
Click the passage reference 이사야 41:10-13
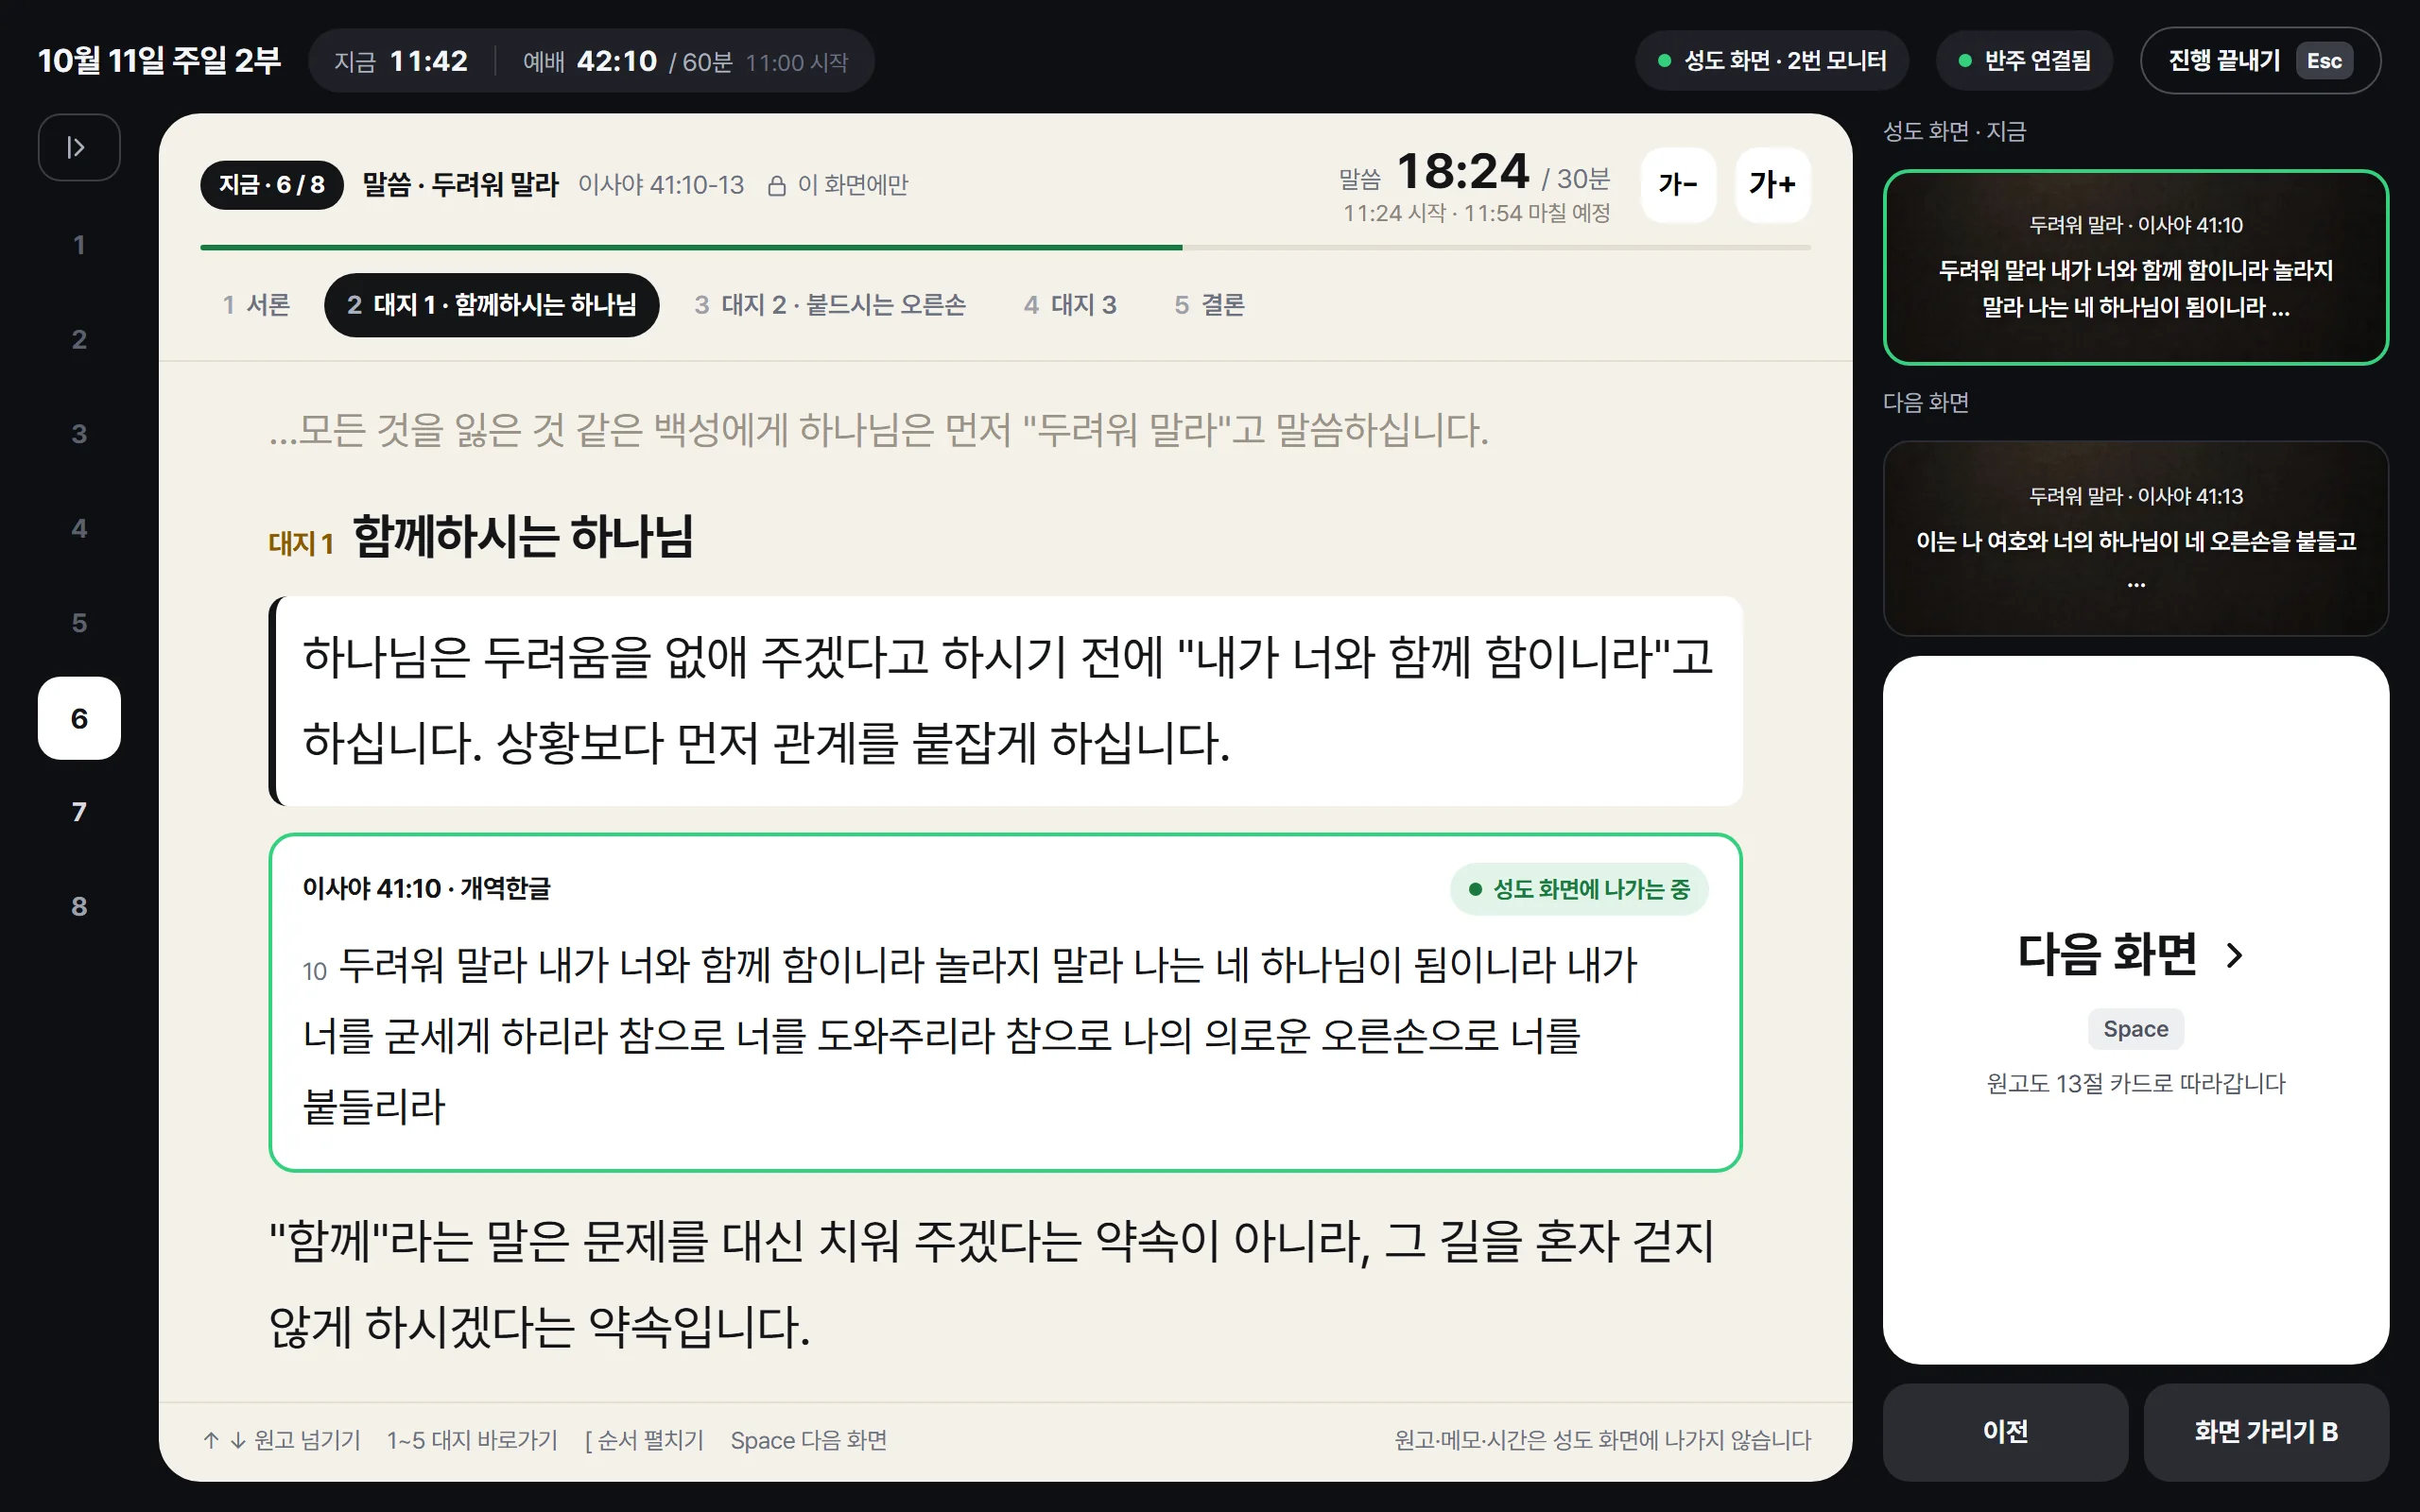pos(661,185)
